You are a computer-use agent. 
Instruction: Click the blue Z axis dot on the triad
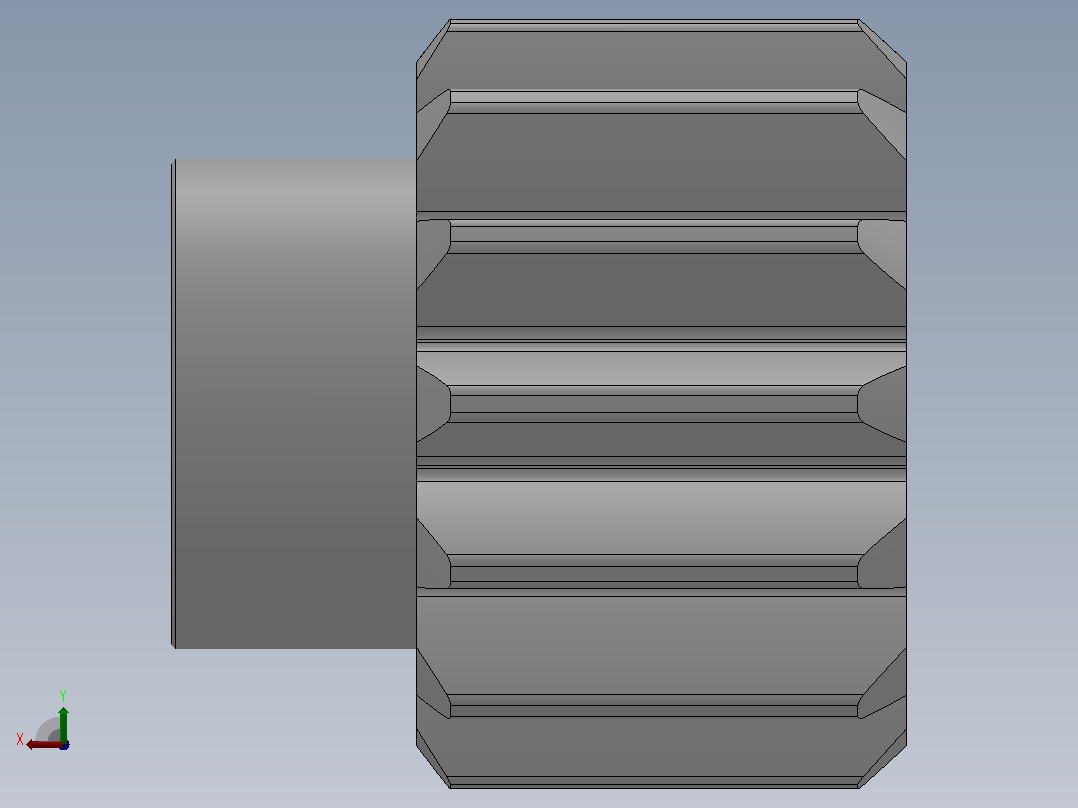65,745
